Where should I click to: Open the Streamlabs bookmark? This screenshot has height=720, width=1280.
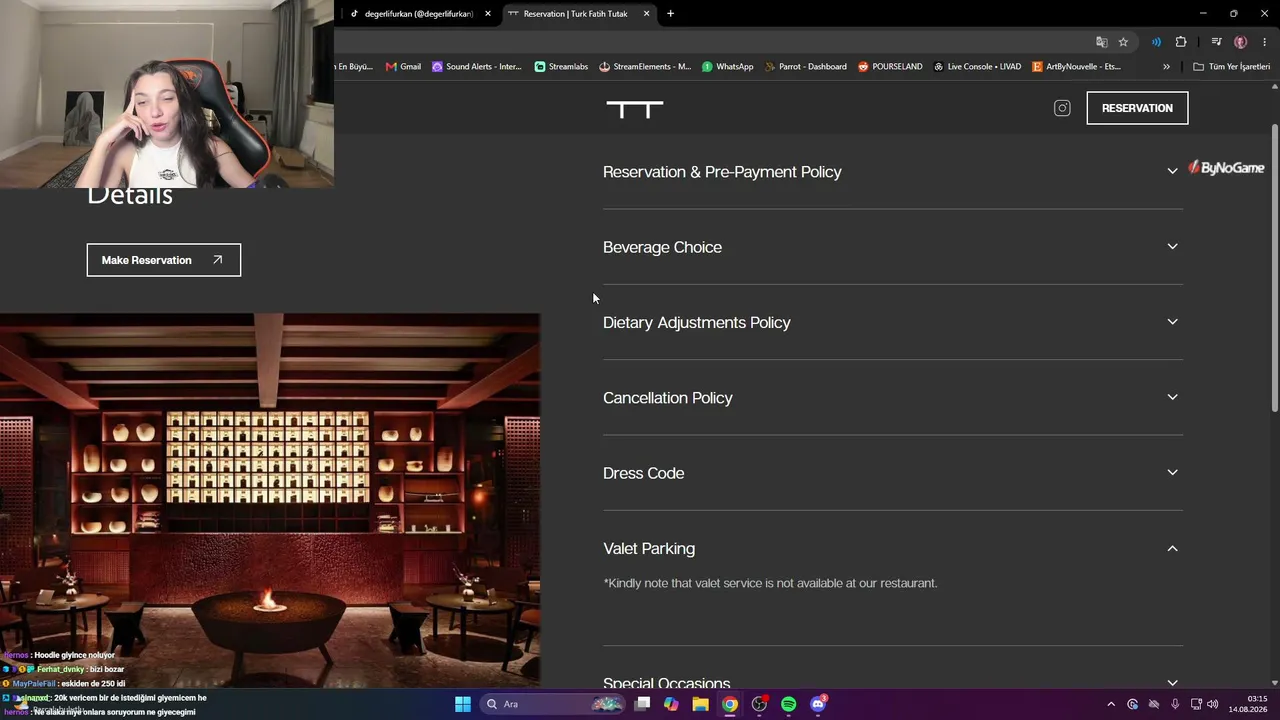click(x=561, y=67)
